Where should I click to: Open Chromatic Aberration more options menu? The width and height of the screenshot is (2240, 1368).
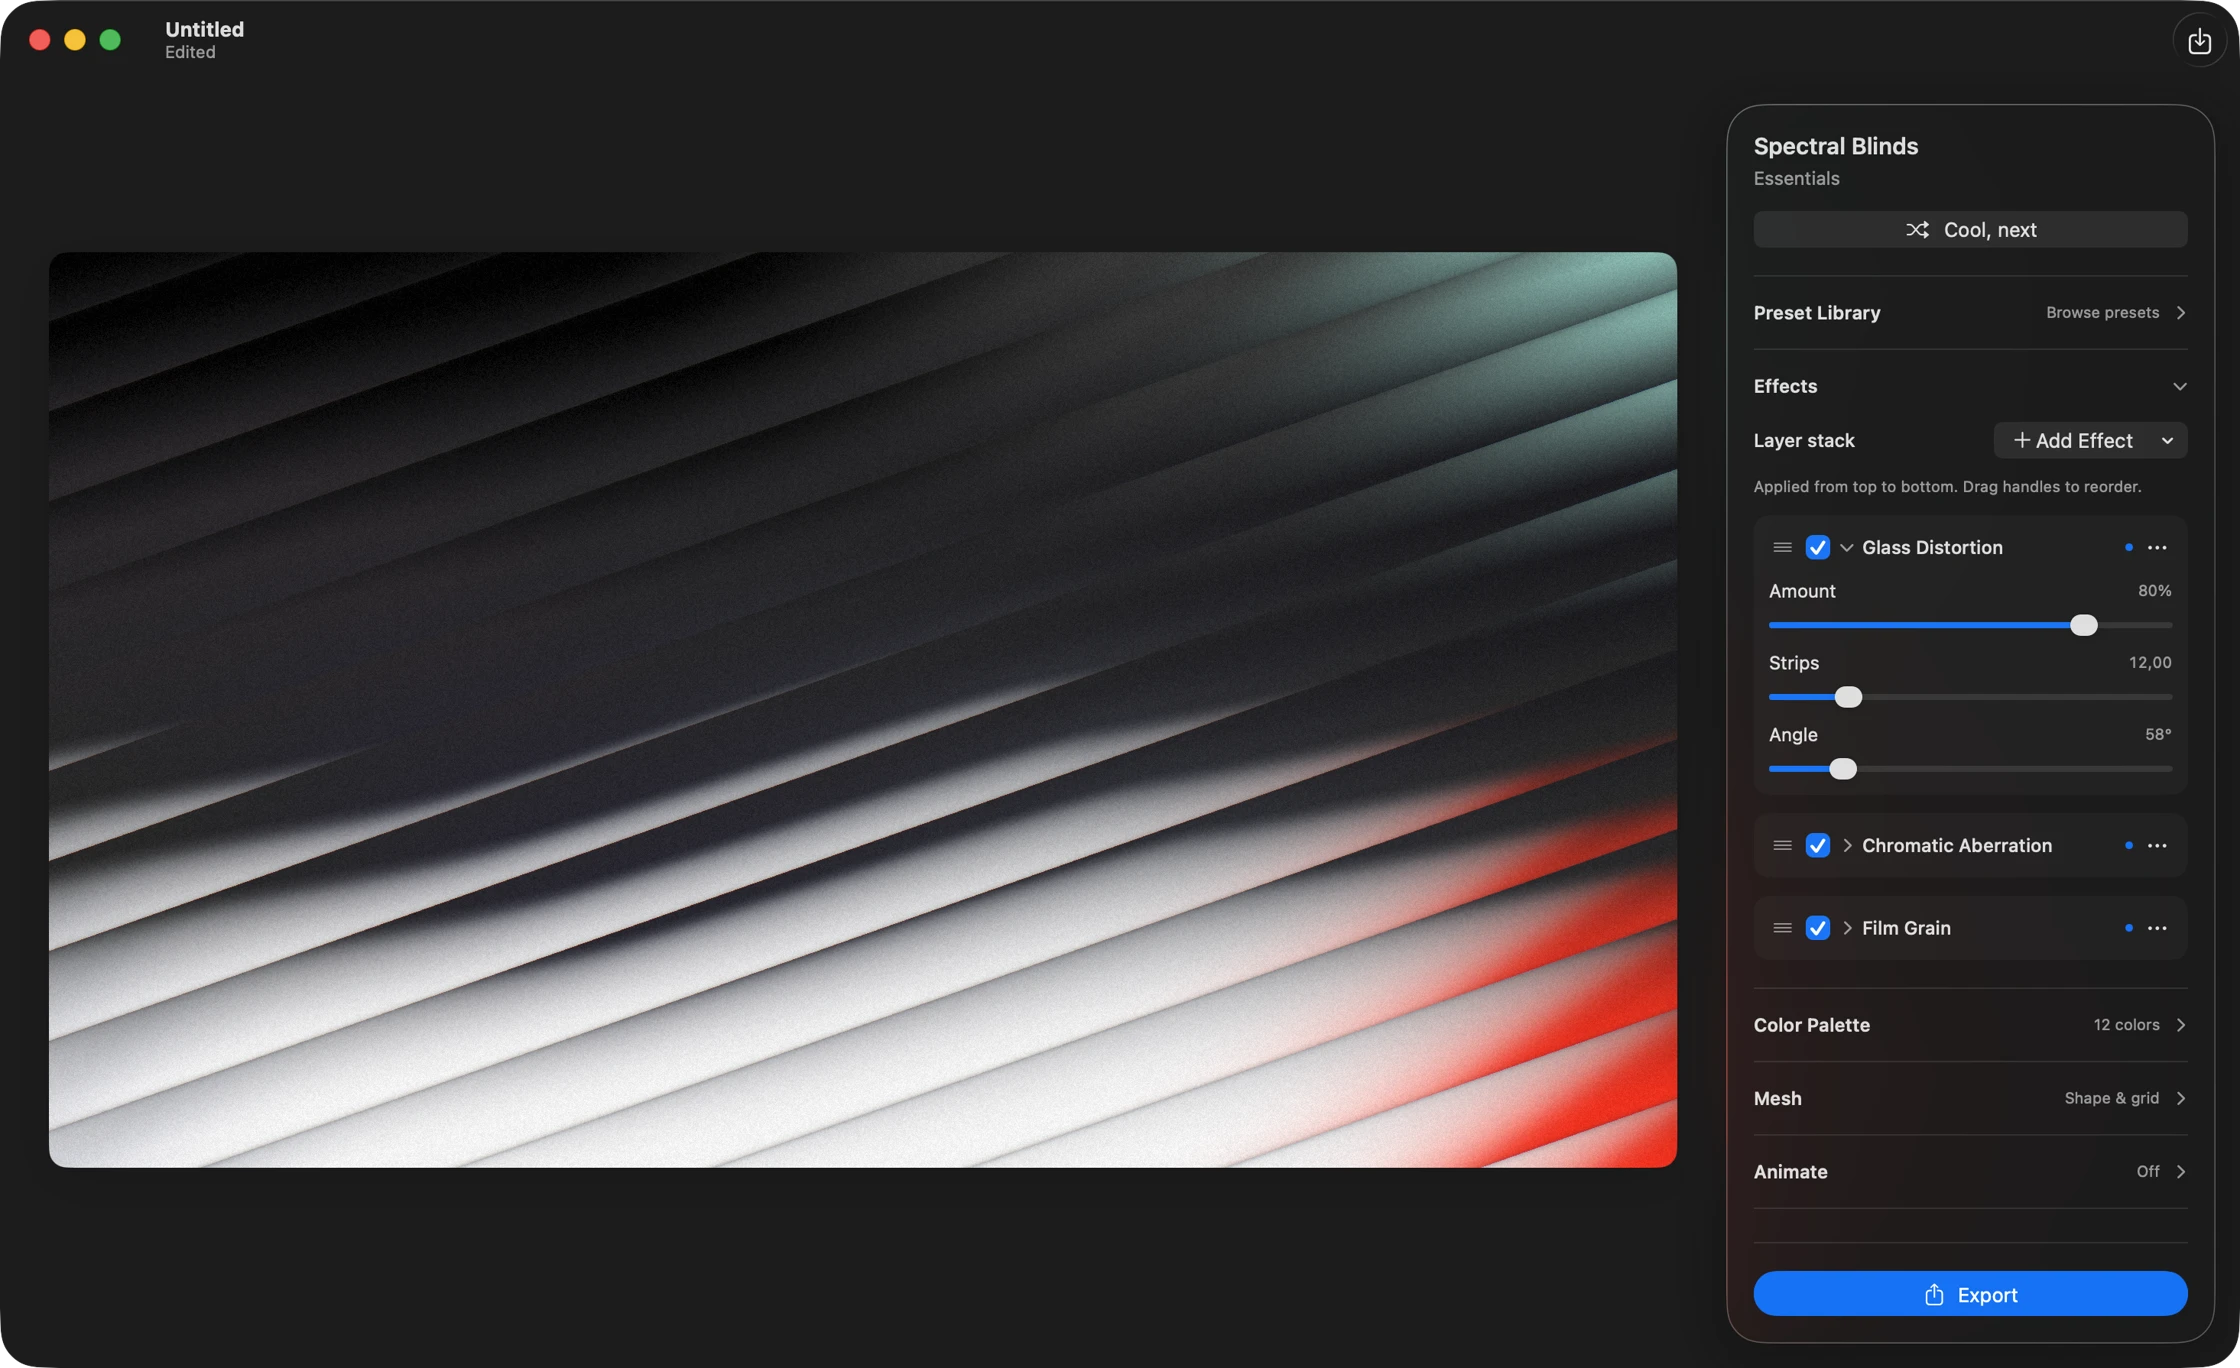2157,845
